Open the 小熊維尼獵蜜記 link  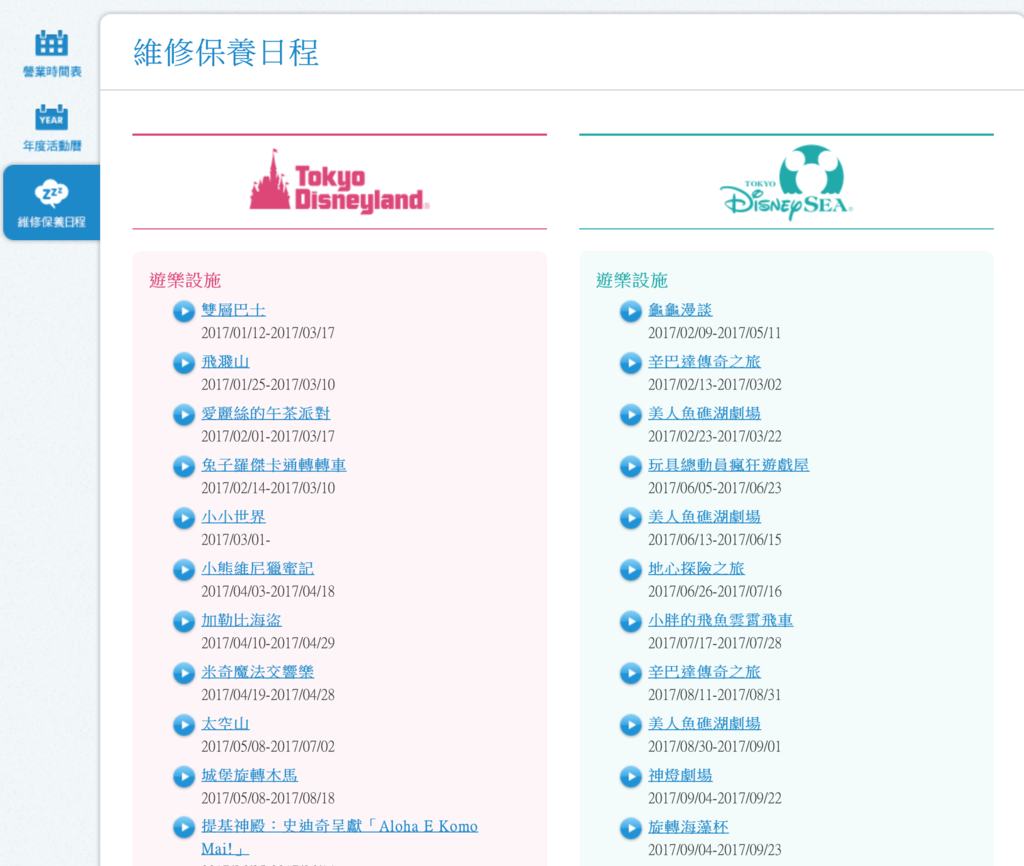tap(257, 568)
